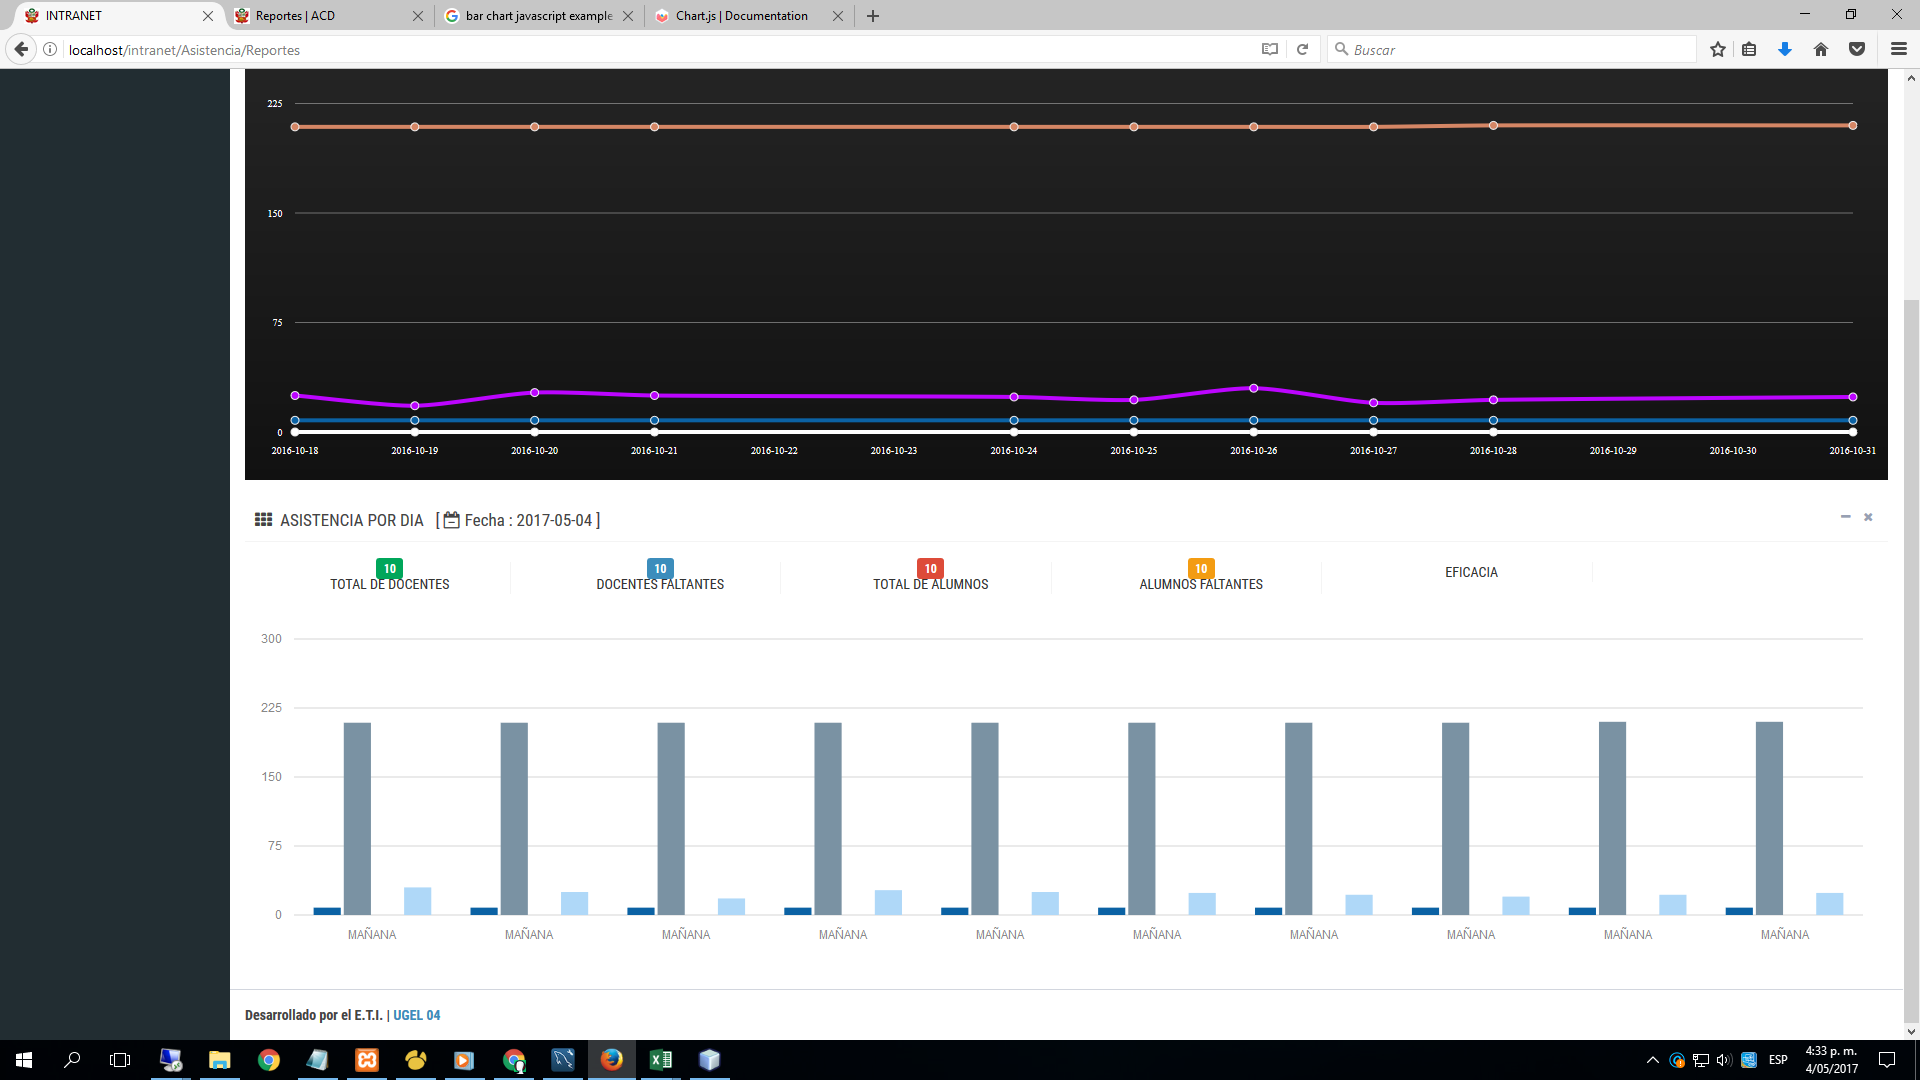Open Task View from the taskbar
The image size is (1920, 1080).
(120, 1060)
